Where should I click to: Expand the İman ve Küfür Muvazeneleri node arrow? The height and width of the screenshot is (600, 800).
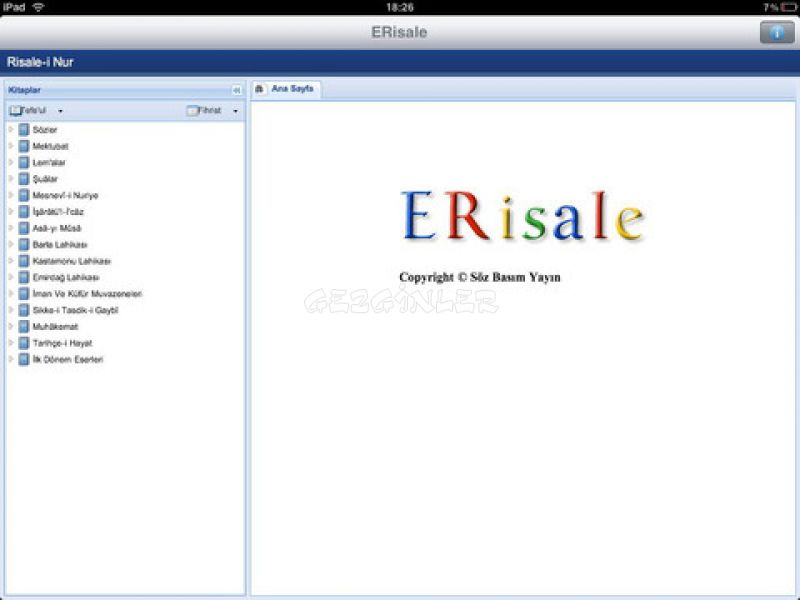pyautogui.click(x=11, y=293)
